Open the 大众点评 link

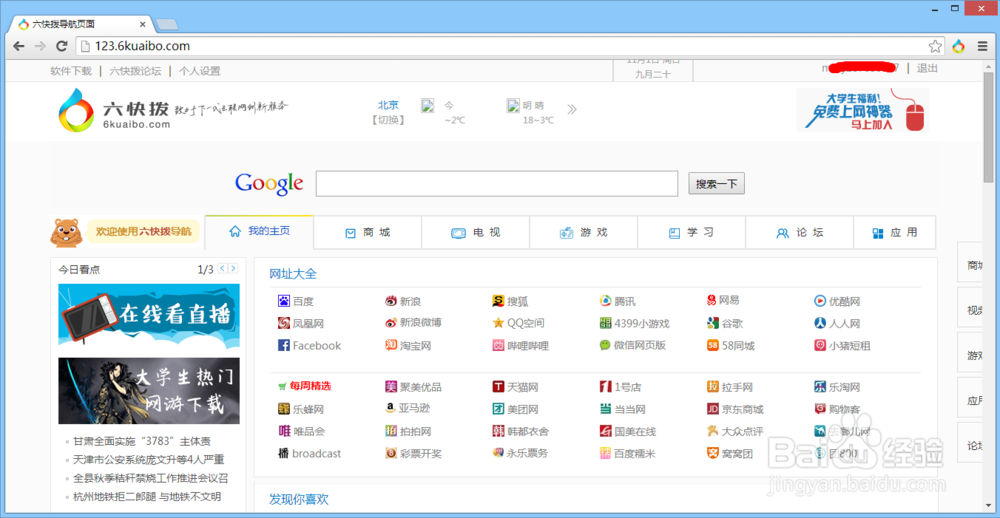[742, 432]
